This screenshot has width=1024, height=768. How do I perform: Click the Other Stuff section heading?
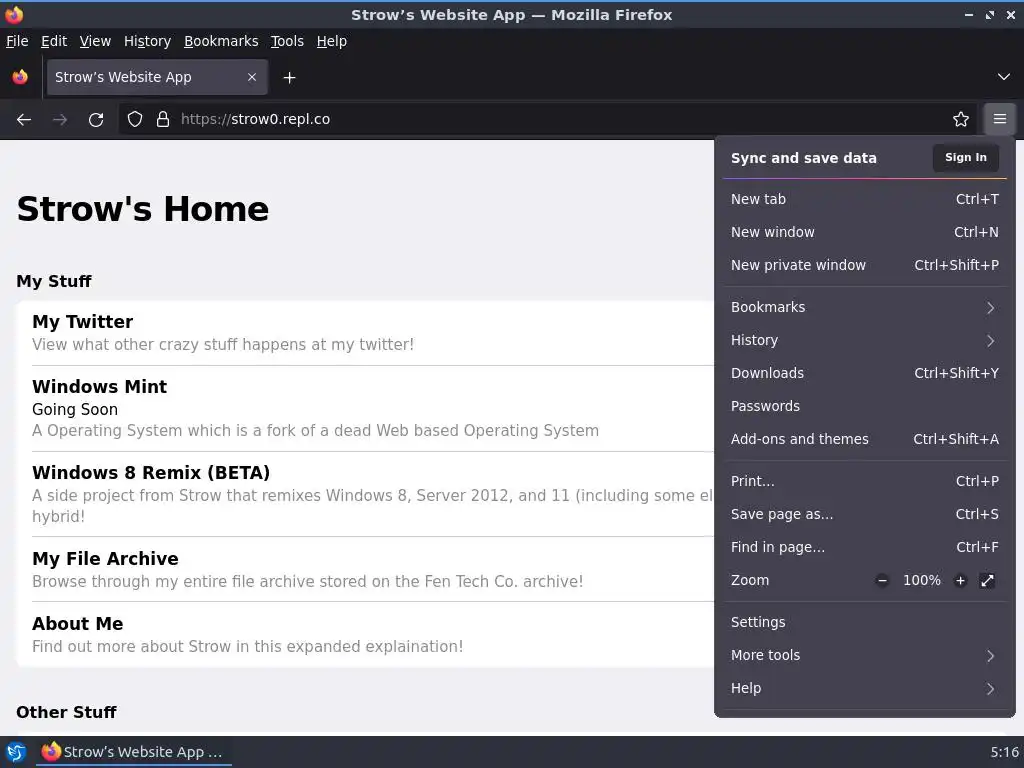[66, 712]
